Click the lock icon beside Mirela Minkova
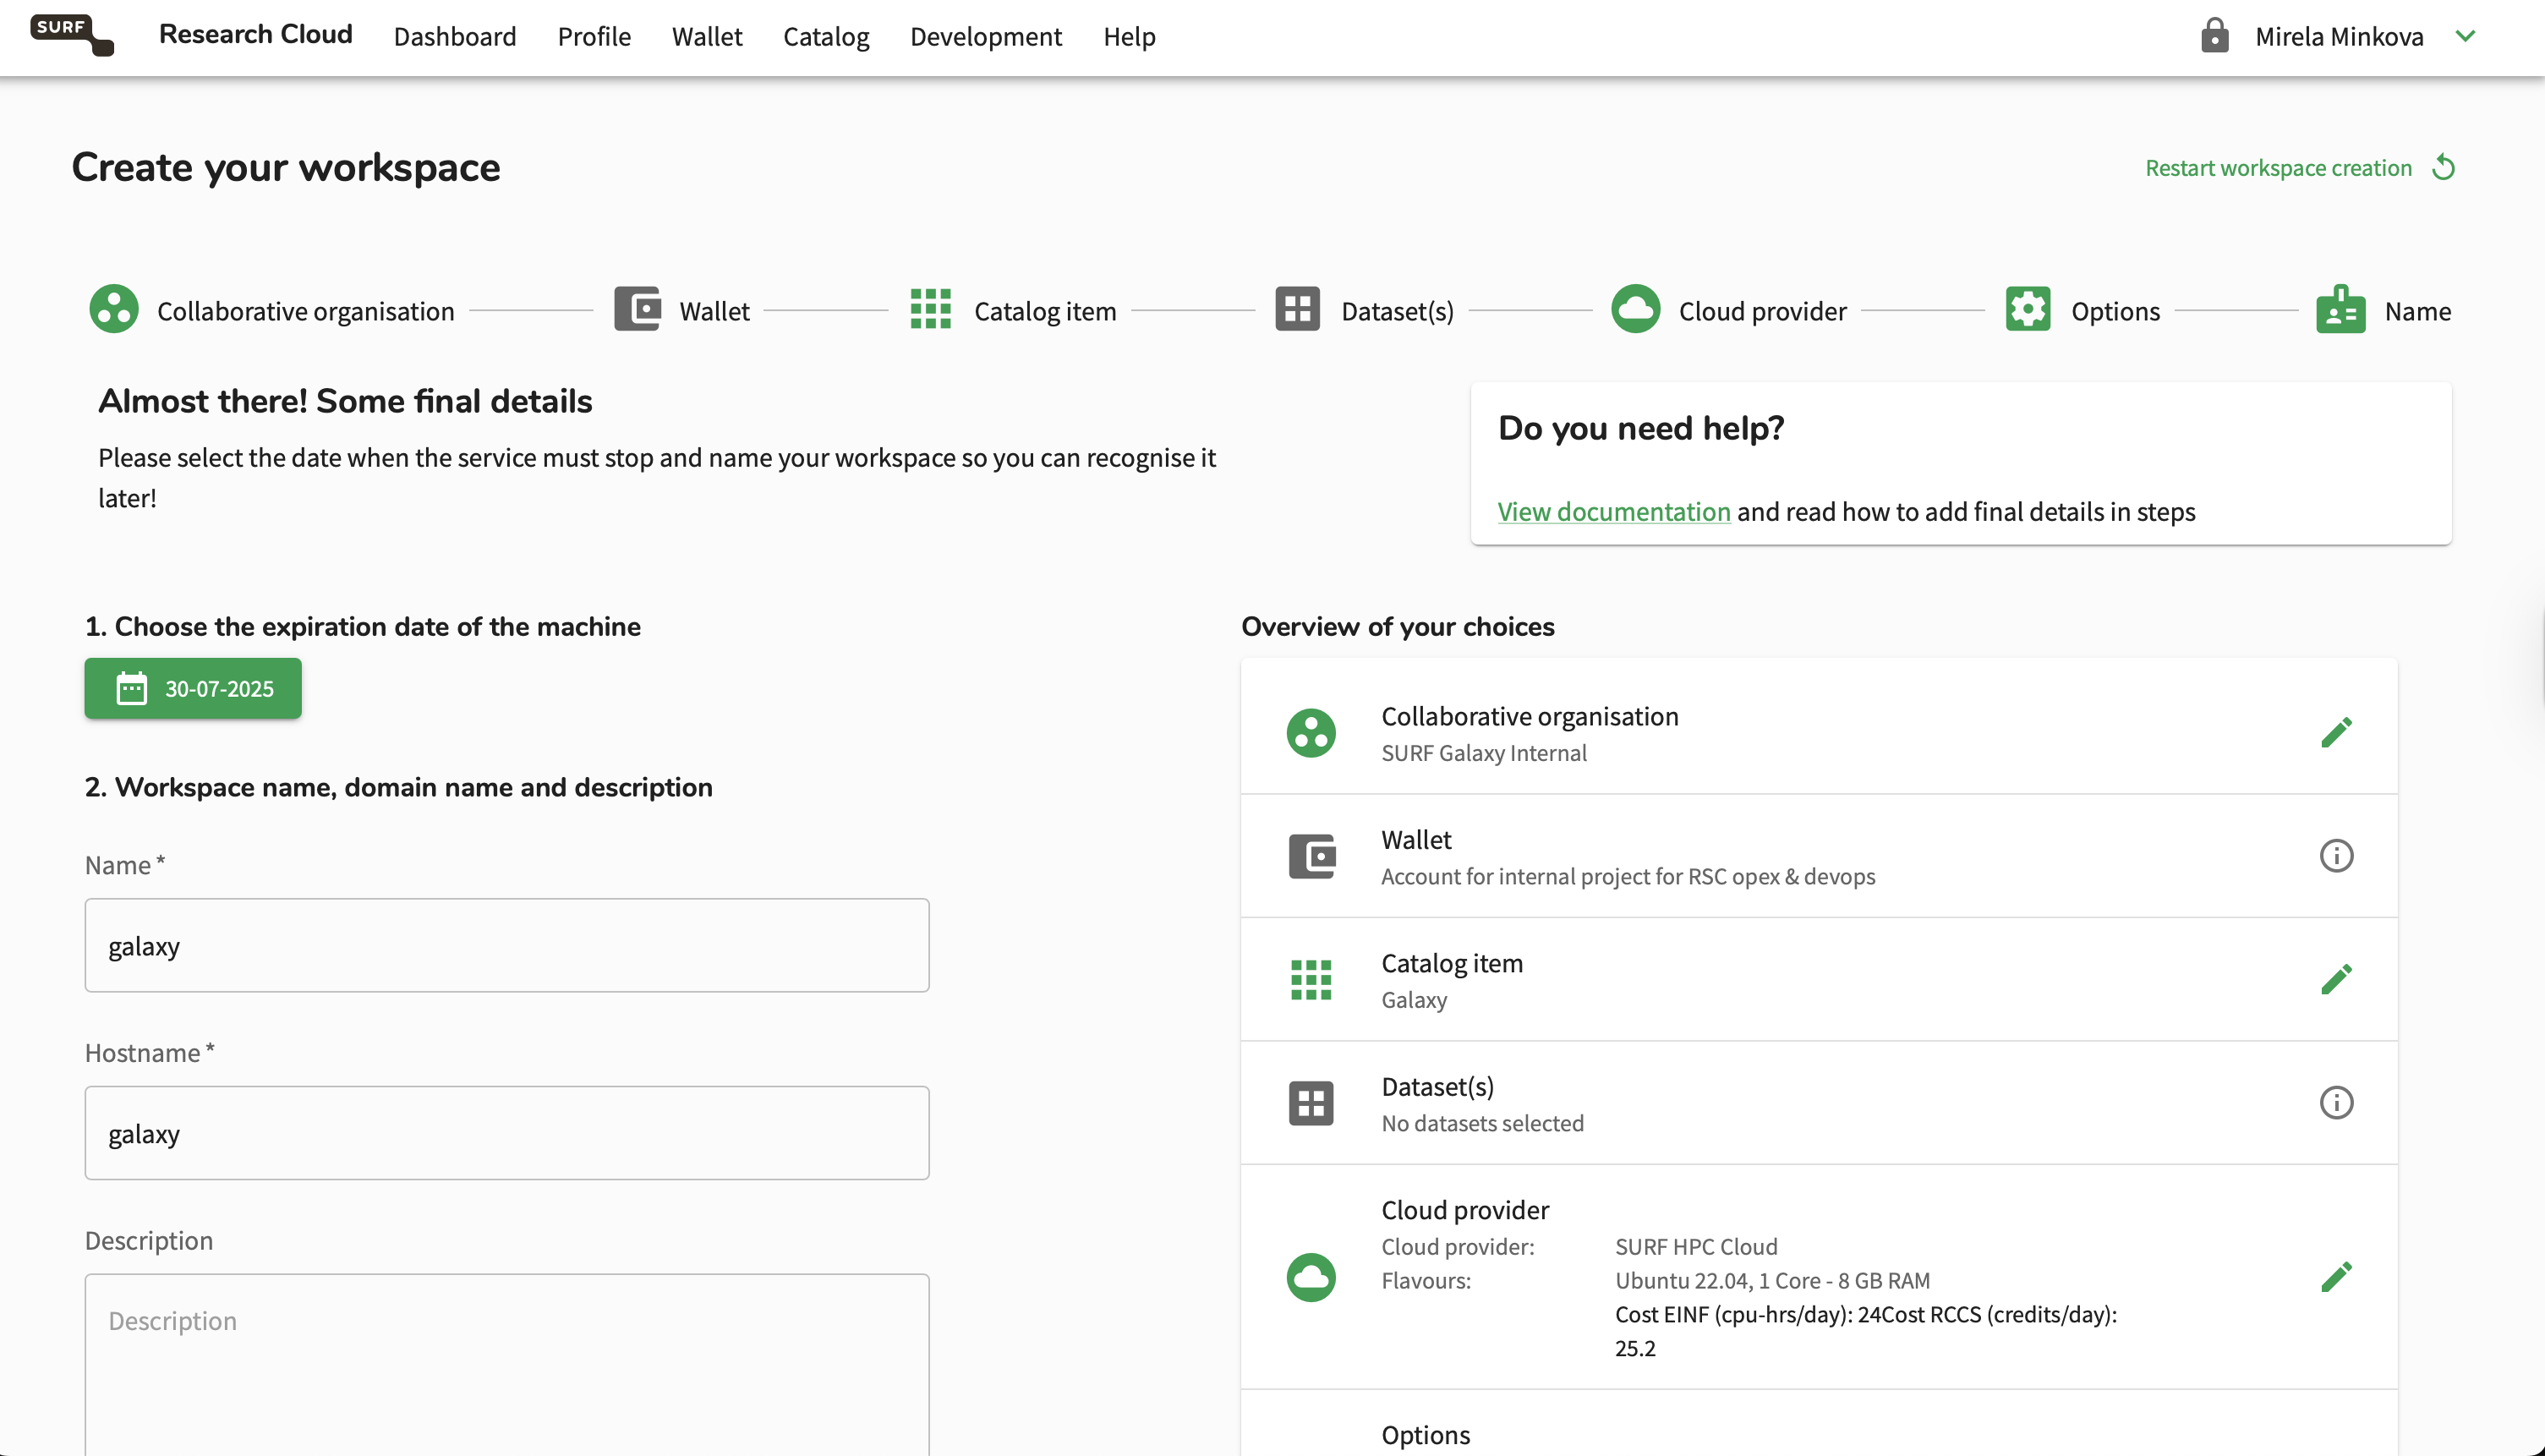This screenshot has height=1456, width=2545. (2214, 35)
